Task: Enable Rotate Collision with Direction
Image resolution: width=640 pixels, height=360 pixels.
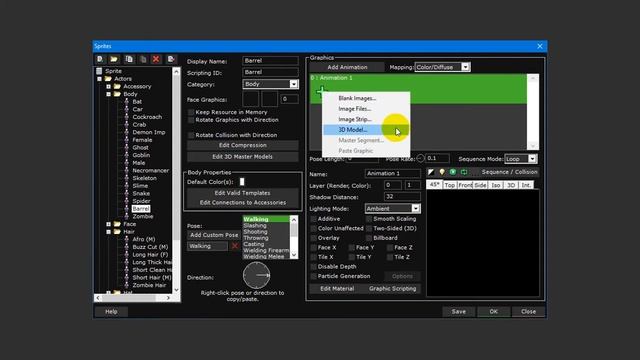Action: click(x=191, y=135)
